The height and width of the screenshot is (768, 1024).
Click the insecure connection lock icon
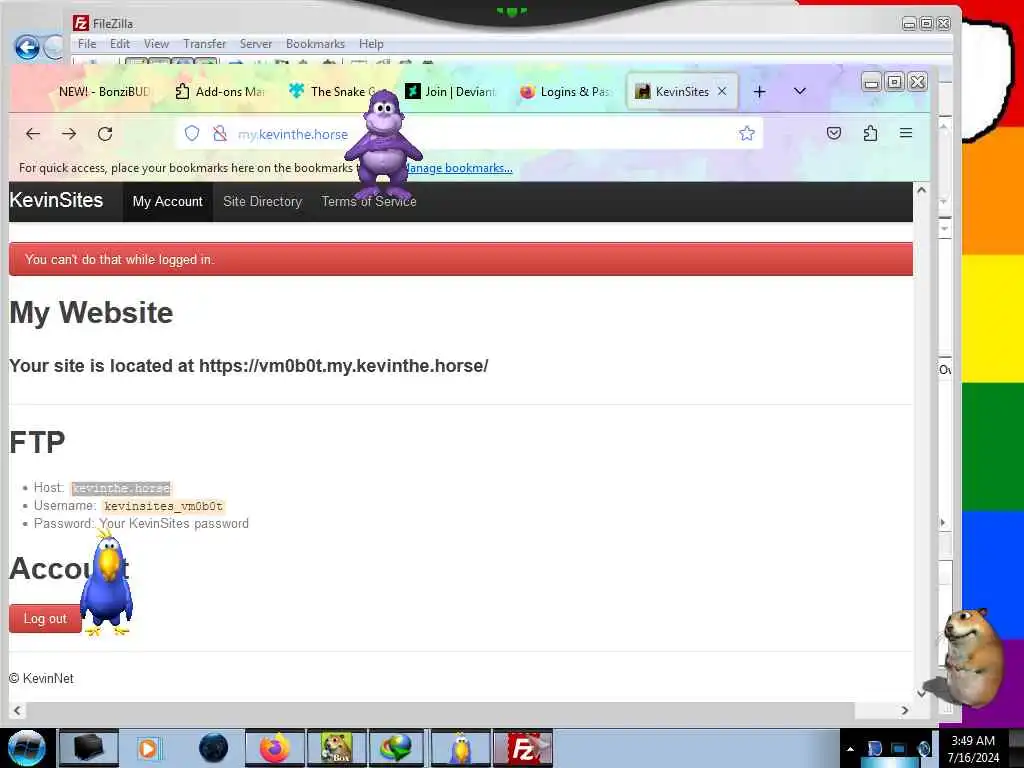[220, 134]
